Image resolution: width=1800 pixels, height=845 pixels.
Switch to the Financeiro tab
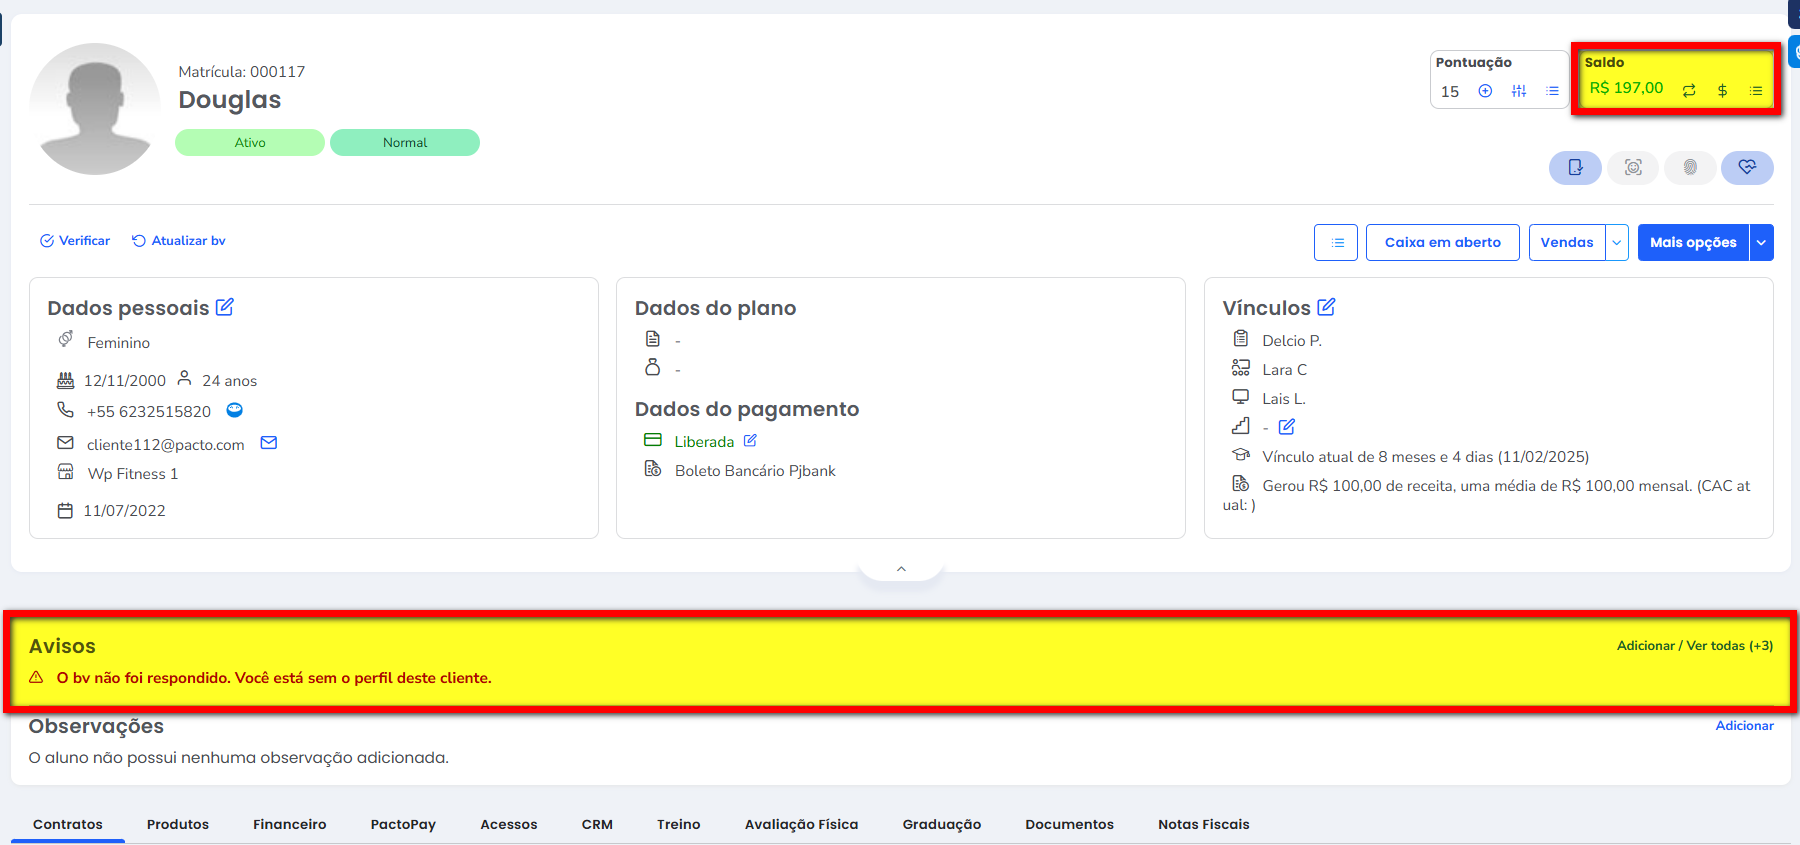click(x=289, y=824)
